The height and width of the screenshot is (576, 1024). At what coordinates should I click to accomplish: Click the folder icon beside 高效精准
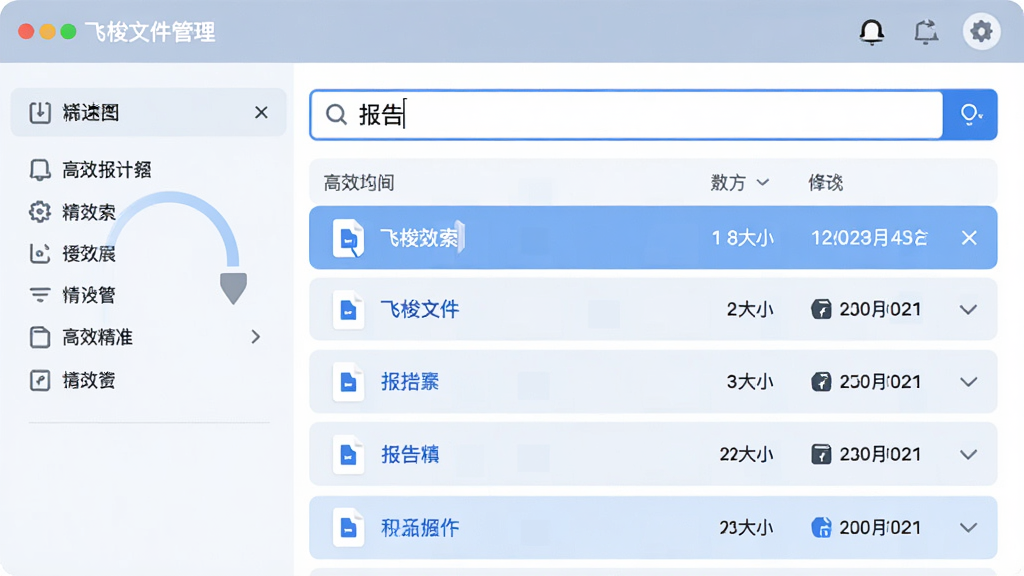click(40, 337)
